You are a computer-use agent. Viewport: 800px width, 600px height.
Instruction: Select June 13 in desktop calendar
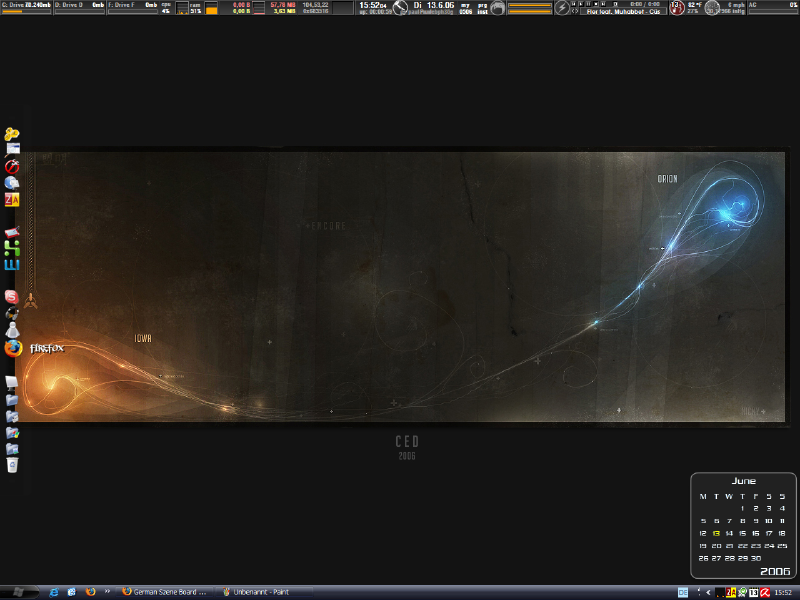pos(716,533)
